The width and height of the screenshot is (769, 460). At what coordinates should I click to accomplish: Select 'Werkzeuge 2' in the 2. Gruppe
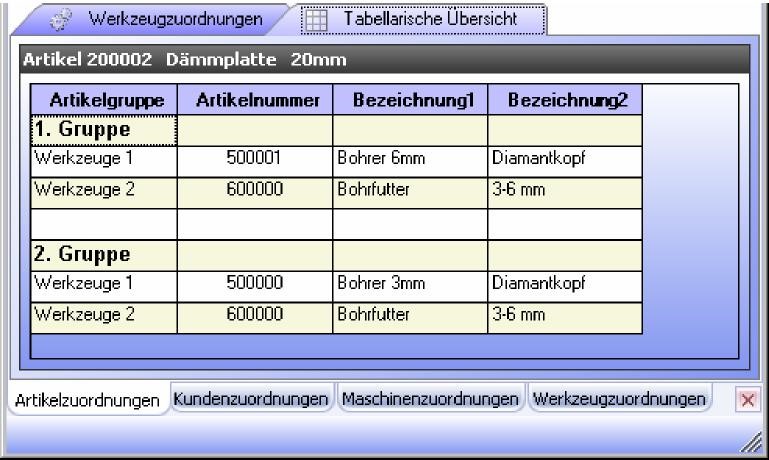[104, 318]
